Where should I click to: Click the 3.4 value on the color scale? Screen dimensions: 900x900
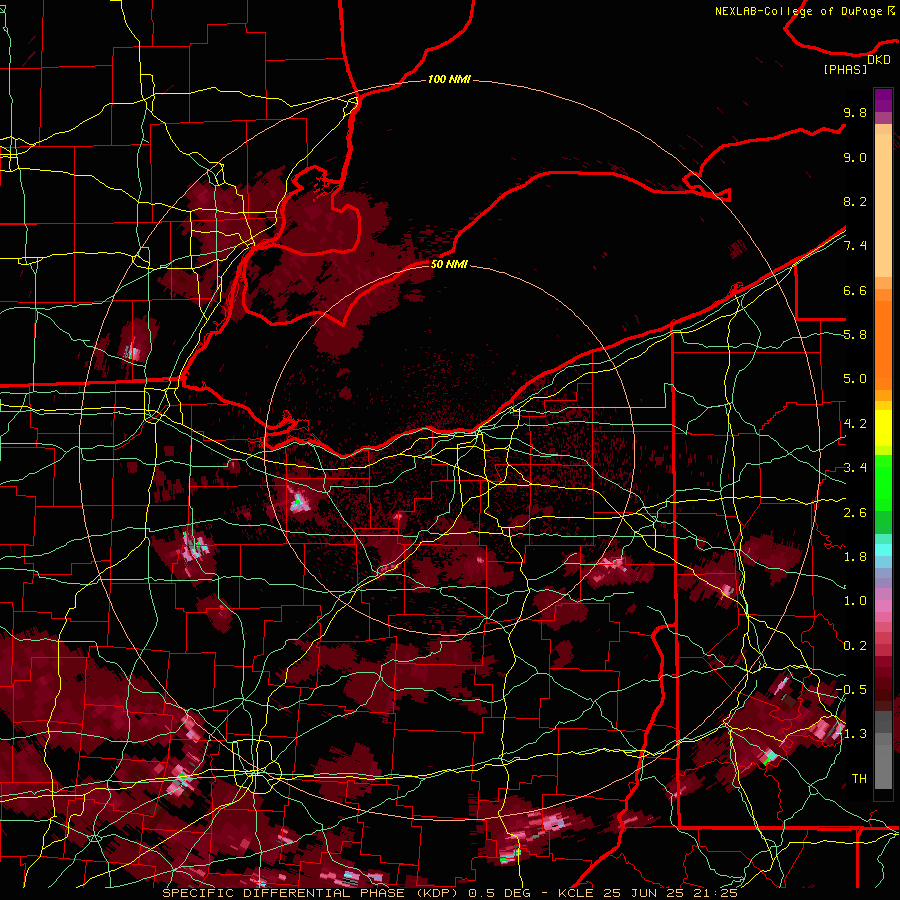pyautogui.click(x=855, y=468)
